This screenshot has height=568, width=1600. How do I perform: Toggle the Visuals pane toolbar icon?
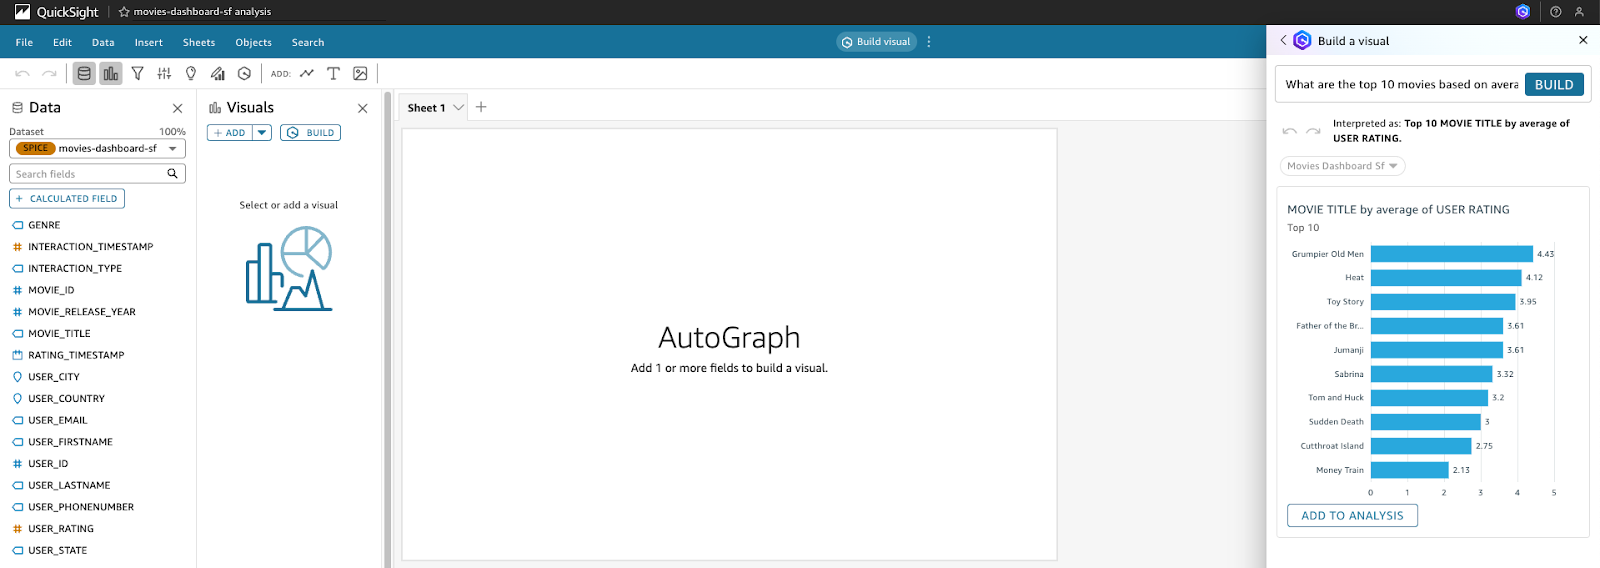[x=111, y=73]
